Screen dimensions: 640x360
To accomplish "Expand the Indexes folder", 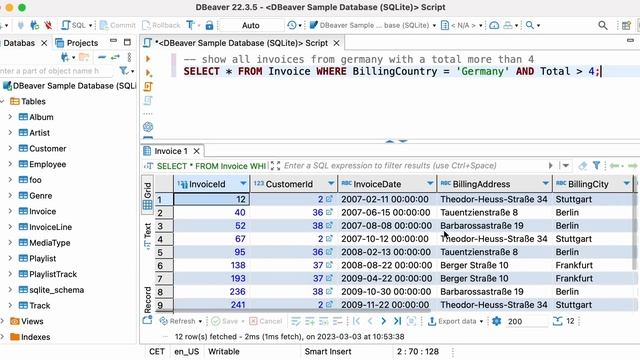I will click(2, 337).
